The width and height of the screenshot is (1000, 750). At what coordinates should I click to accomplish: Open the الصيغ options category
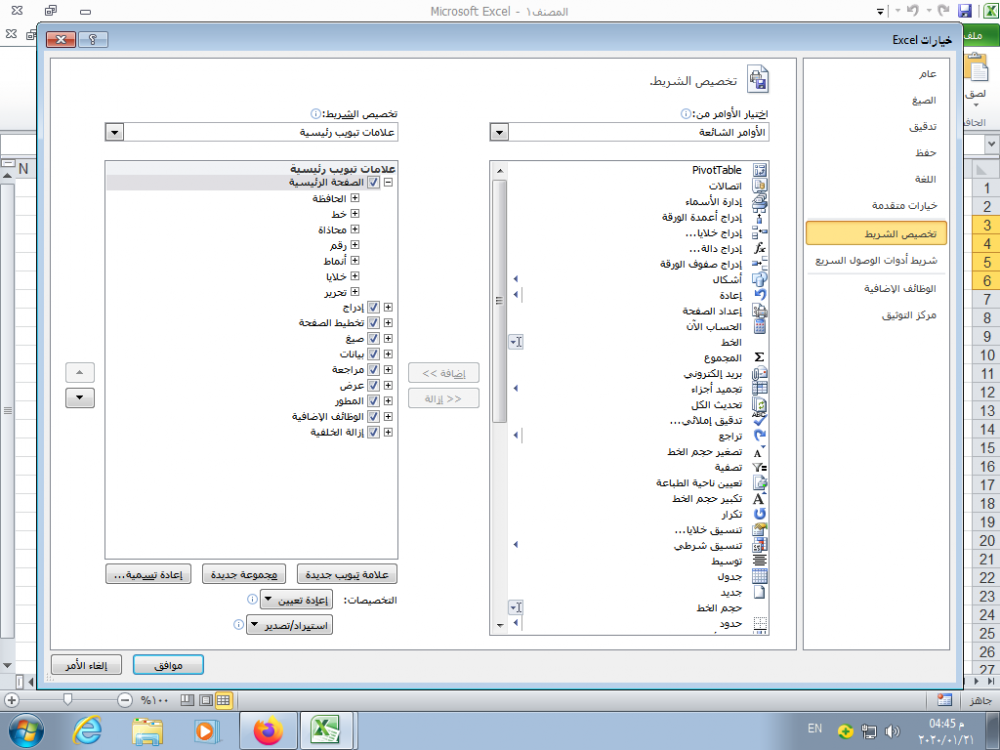point(923,101)
